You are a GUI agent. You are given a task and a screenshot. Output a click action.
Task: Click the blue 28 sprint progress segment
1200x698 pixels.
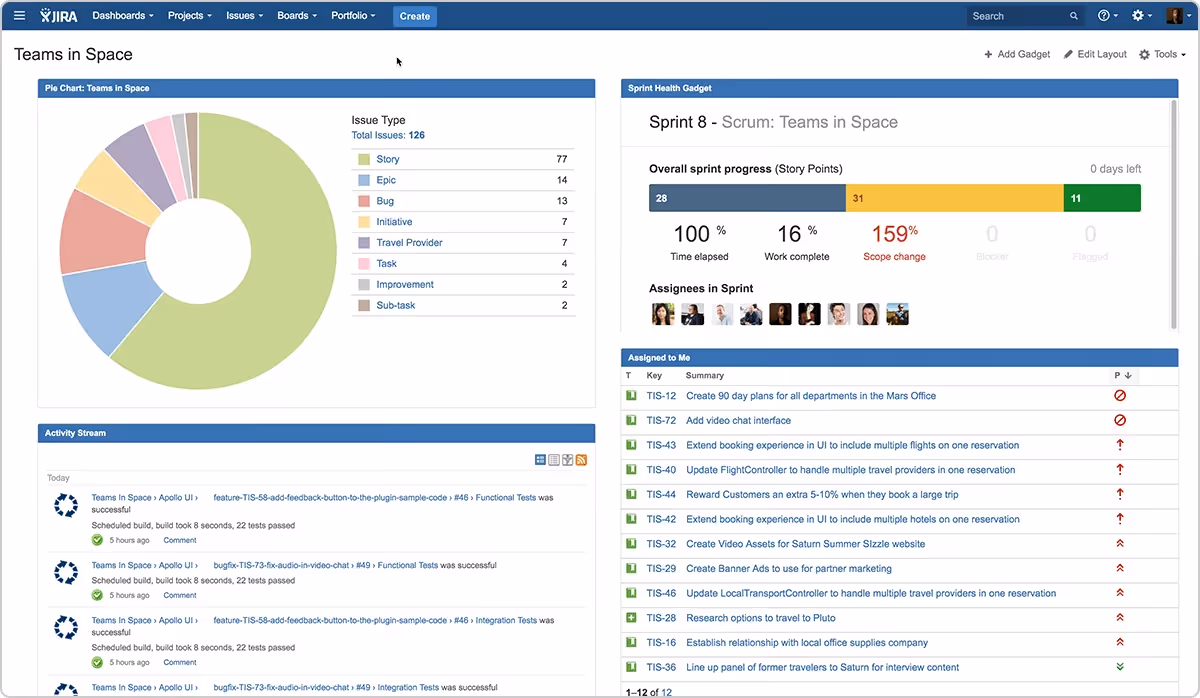(x=747, y=198)
